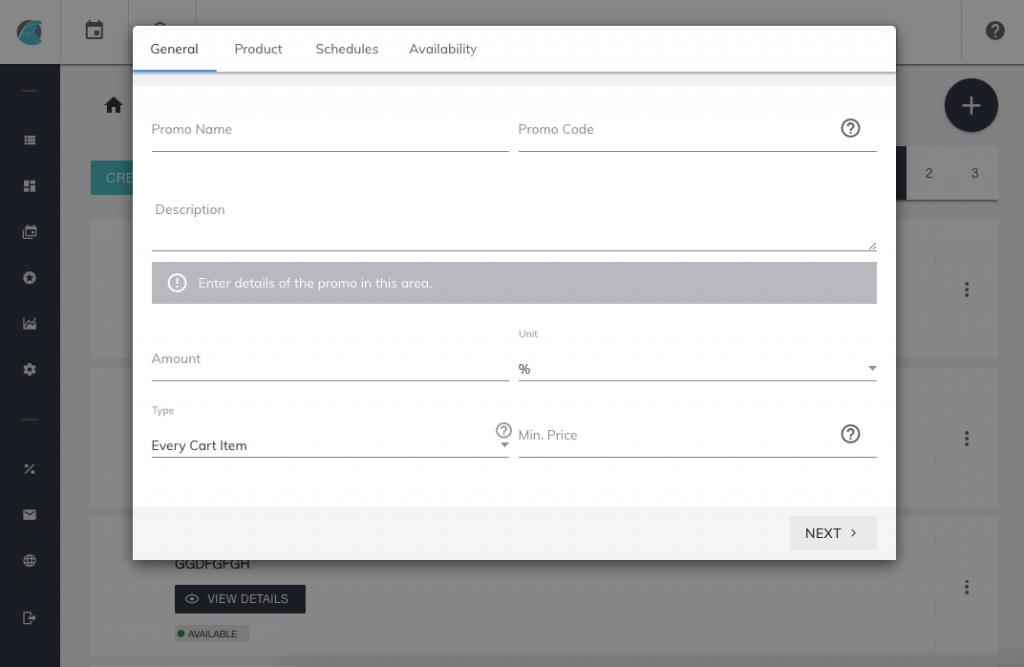Click the round plus add button
This screenshot has width=1024, height=667.
(970, 105)
